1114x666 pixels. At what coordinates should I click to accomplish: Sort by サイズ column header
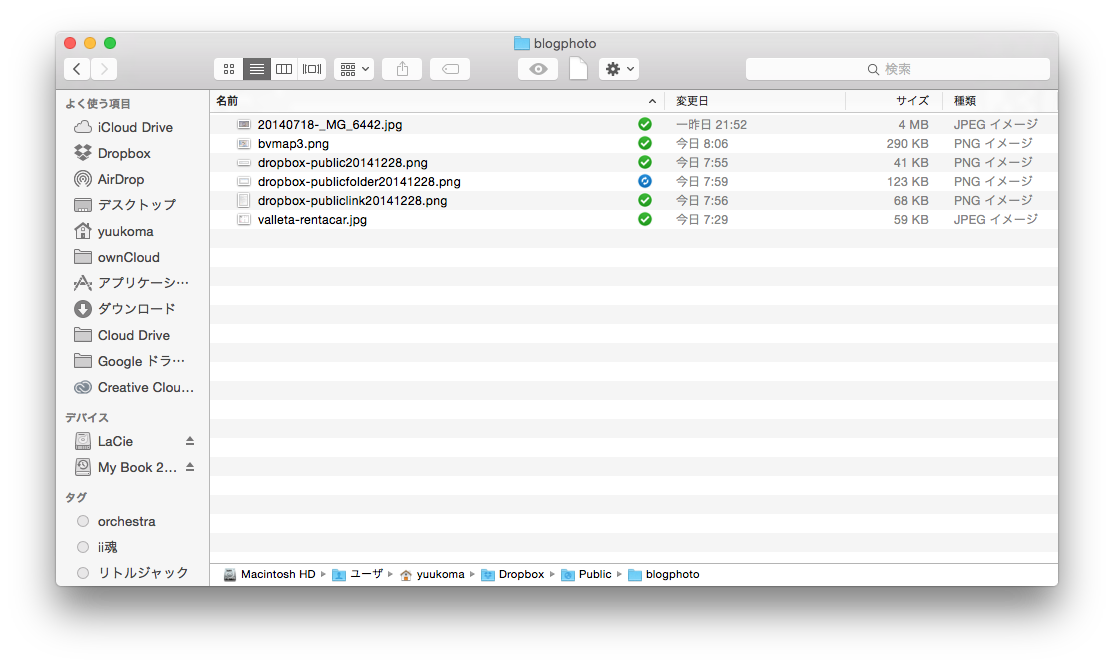[911, 101]
